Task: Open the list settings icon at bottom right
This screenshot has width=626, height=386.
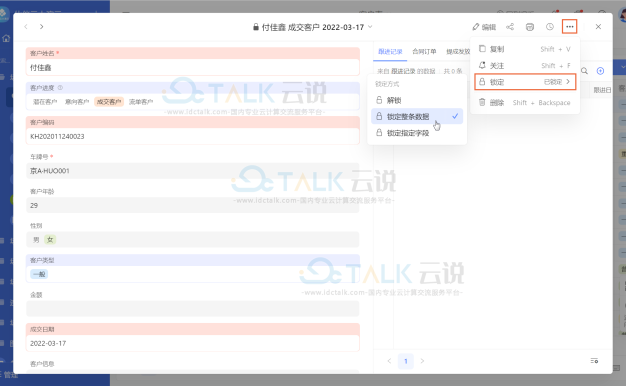Action: [x=594, y=361]
